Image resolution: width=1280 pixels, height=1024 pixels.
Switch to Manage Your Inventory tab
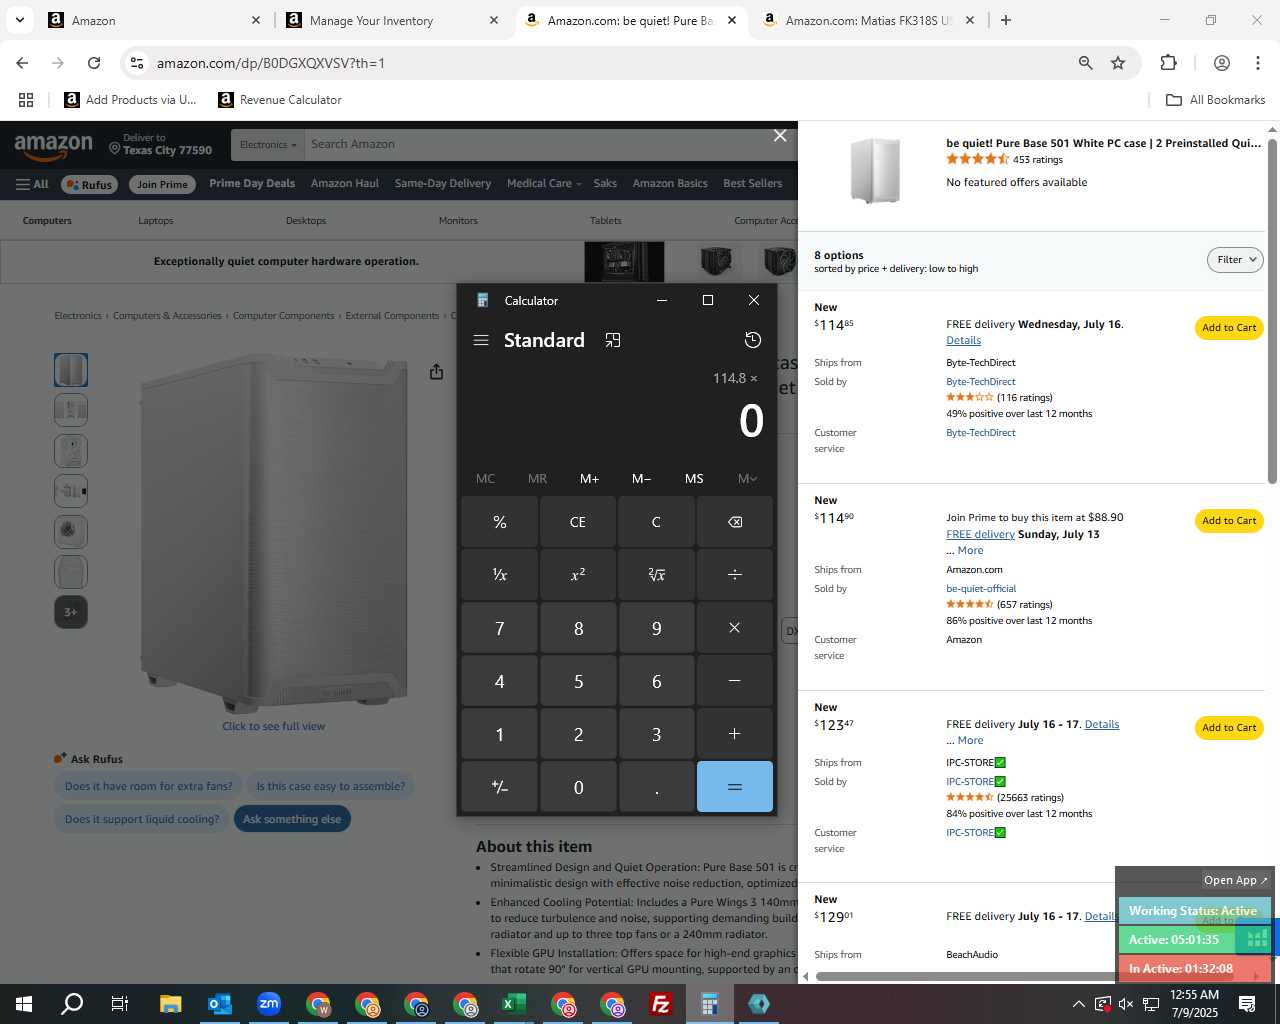(x=392, y=20)
